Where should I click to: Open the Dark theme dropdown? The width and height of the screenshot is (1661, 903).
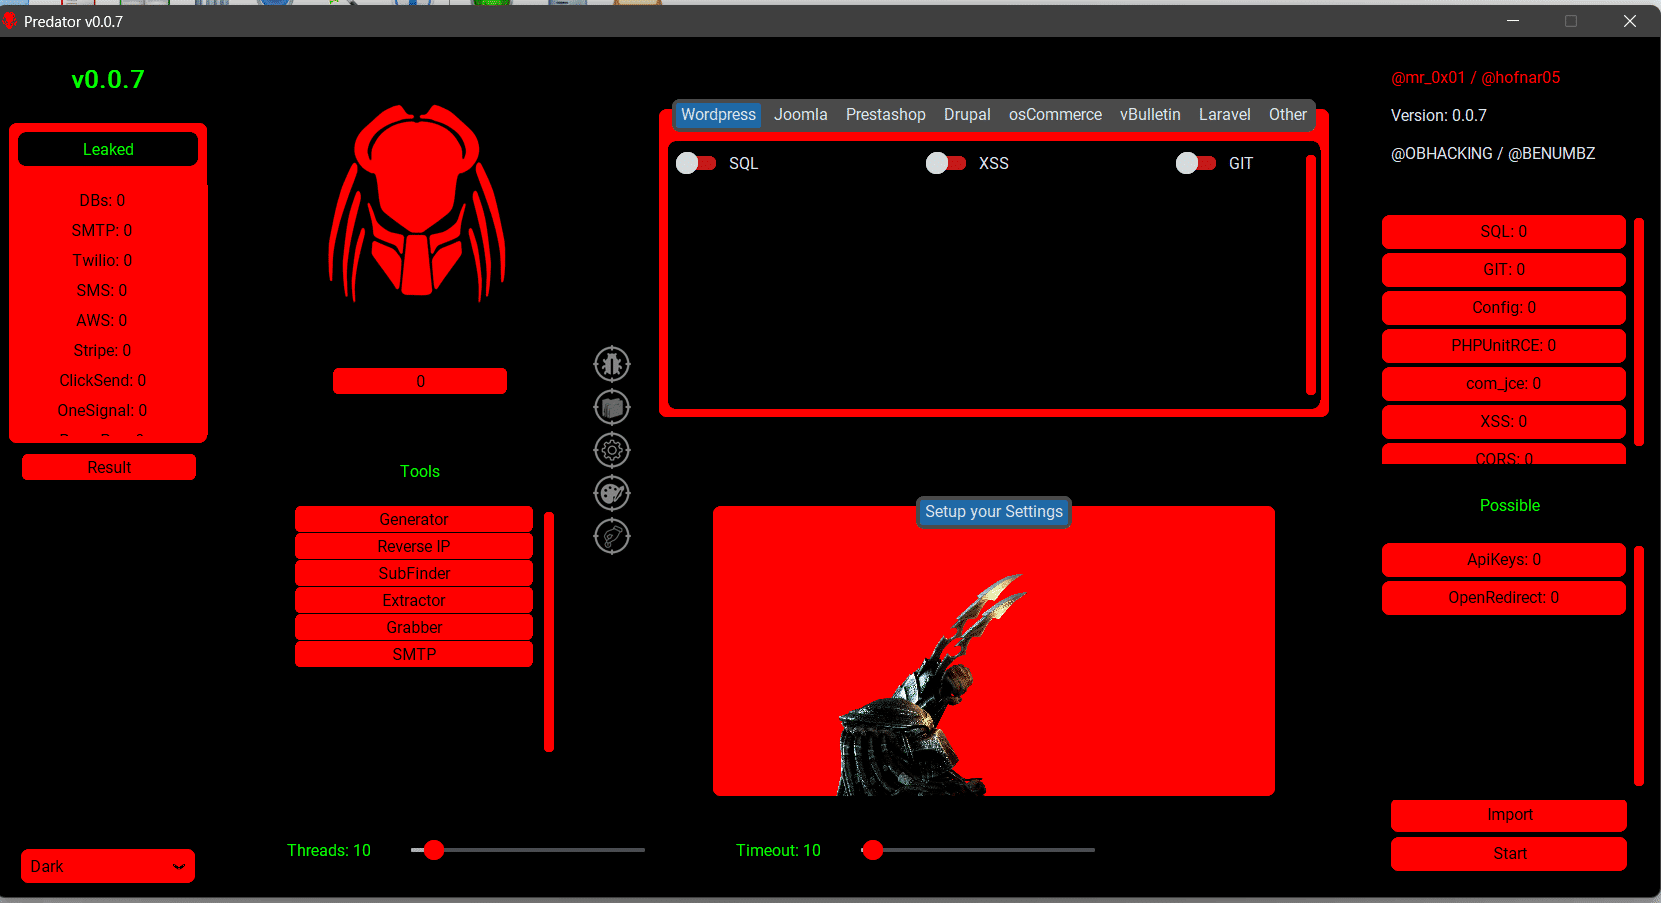107,866
